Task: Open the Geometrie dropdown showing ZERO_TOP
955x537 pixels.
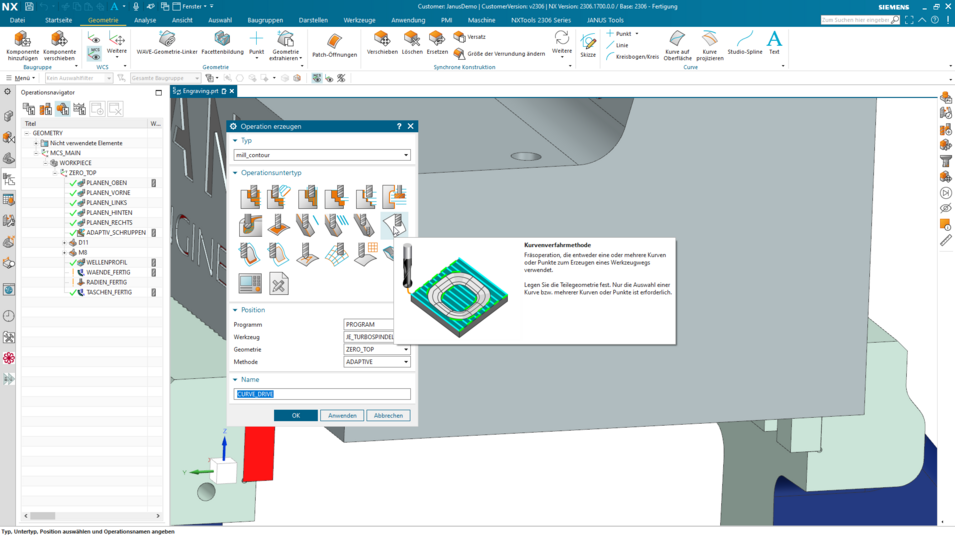Action: pos(377,349)
